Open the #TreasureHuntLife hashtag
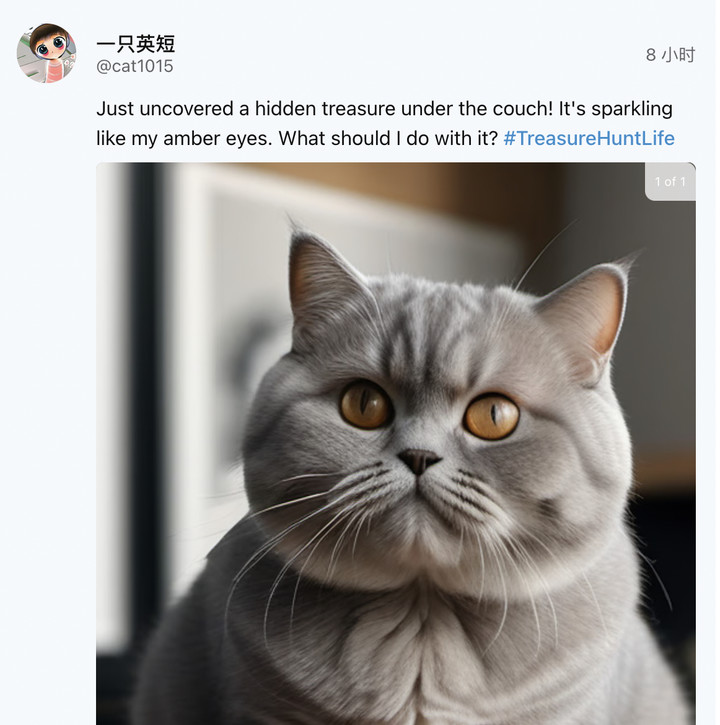Viewport: 720px width, 725px height. point(589,138)
